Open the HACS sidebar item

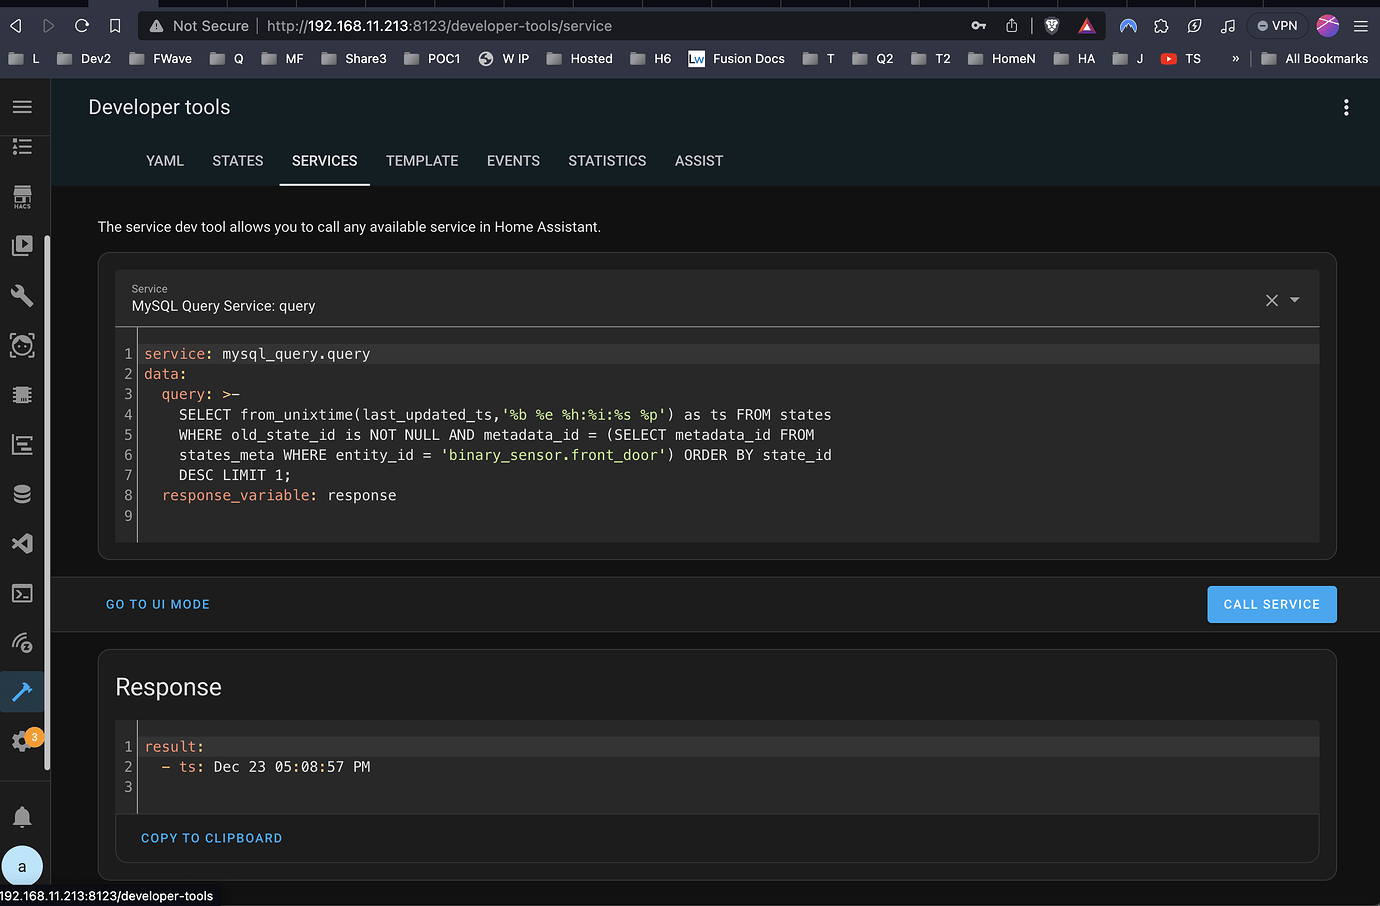pyautogui.click(x=22, y=196)
